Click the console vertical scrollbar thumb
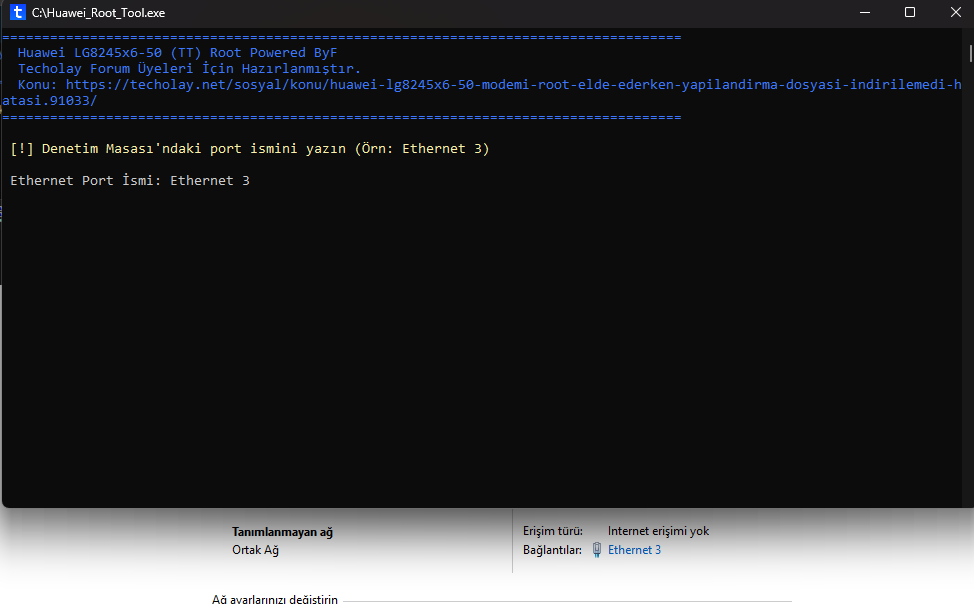 970,53
